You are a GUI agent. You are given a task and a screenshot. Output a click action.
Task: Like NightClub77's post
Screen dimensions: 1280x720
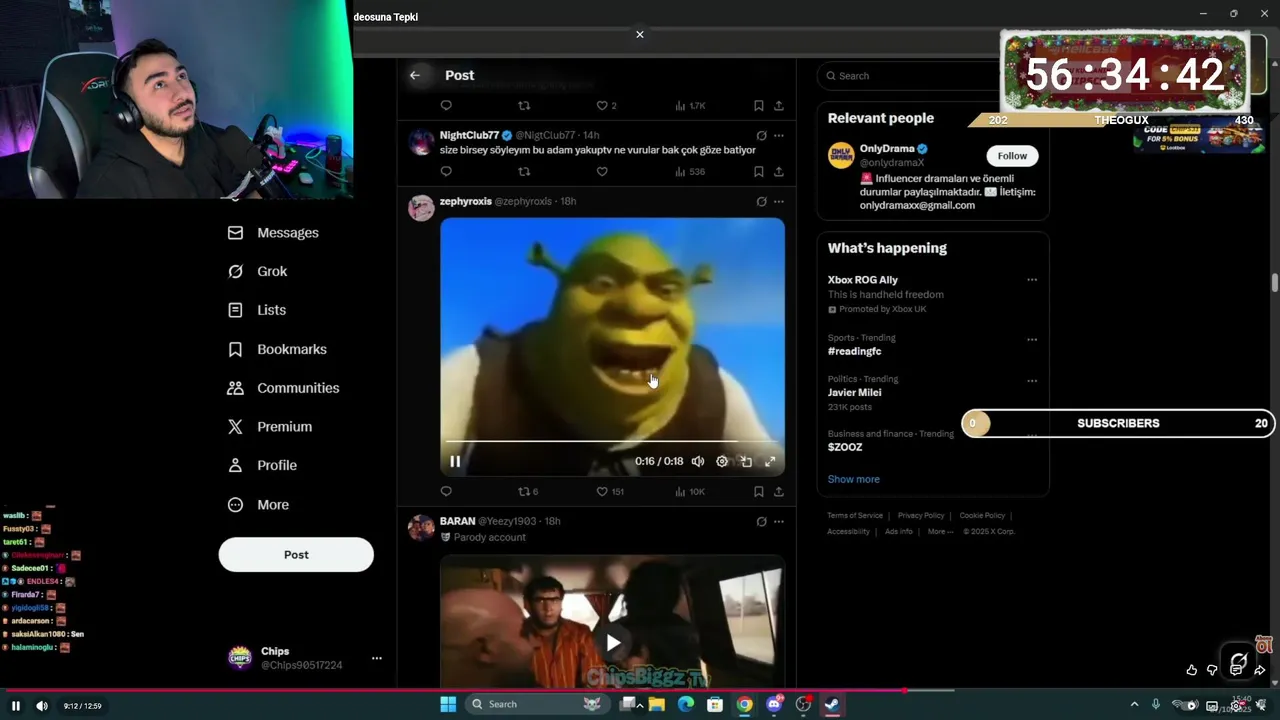tap(602, 172)
